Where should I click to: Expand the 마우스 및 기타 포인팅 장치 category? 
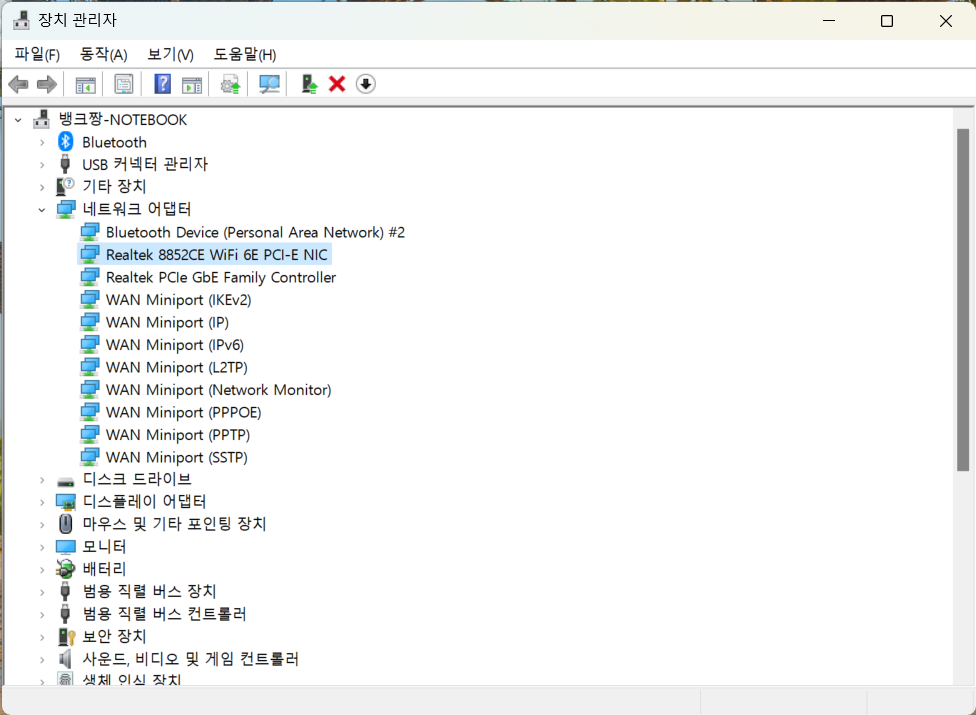coord(42,525)
